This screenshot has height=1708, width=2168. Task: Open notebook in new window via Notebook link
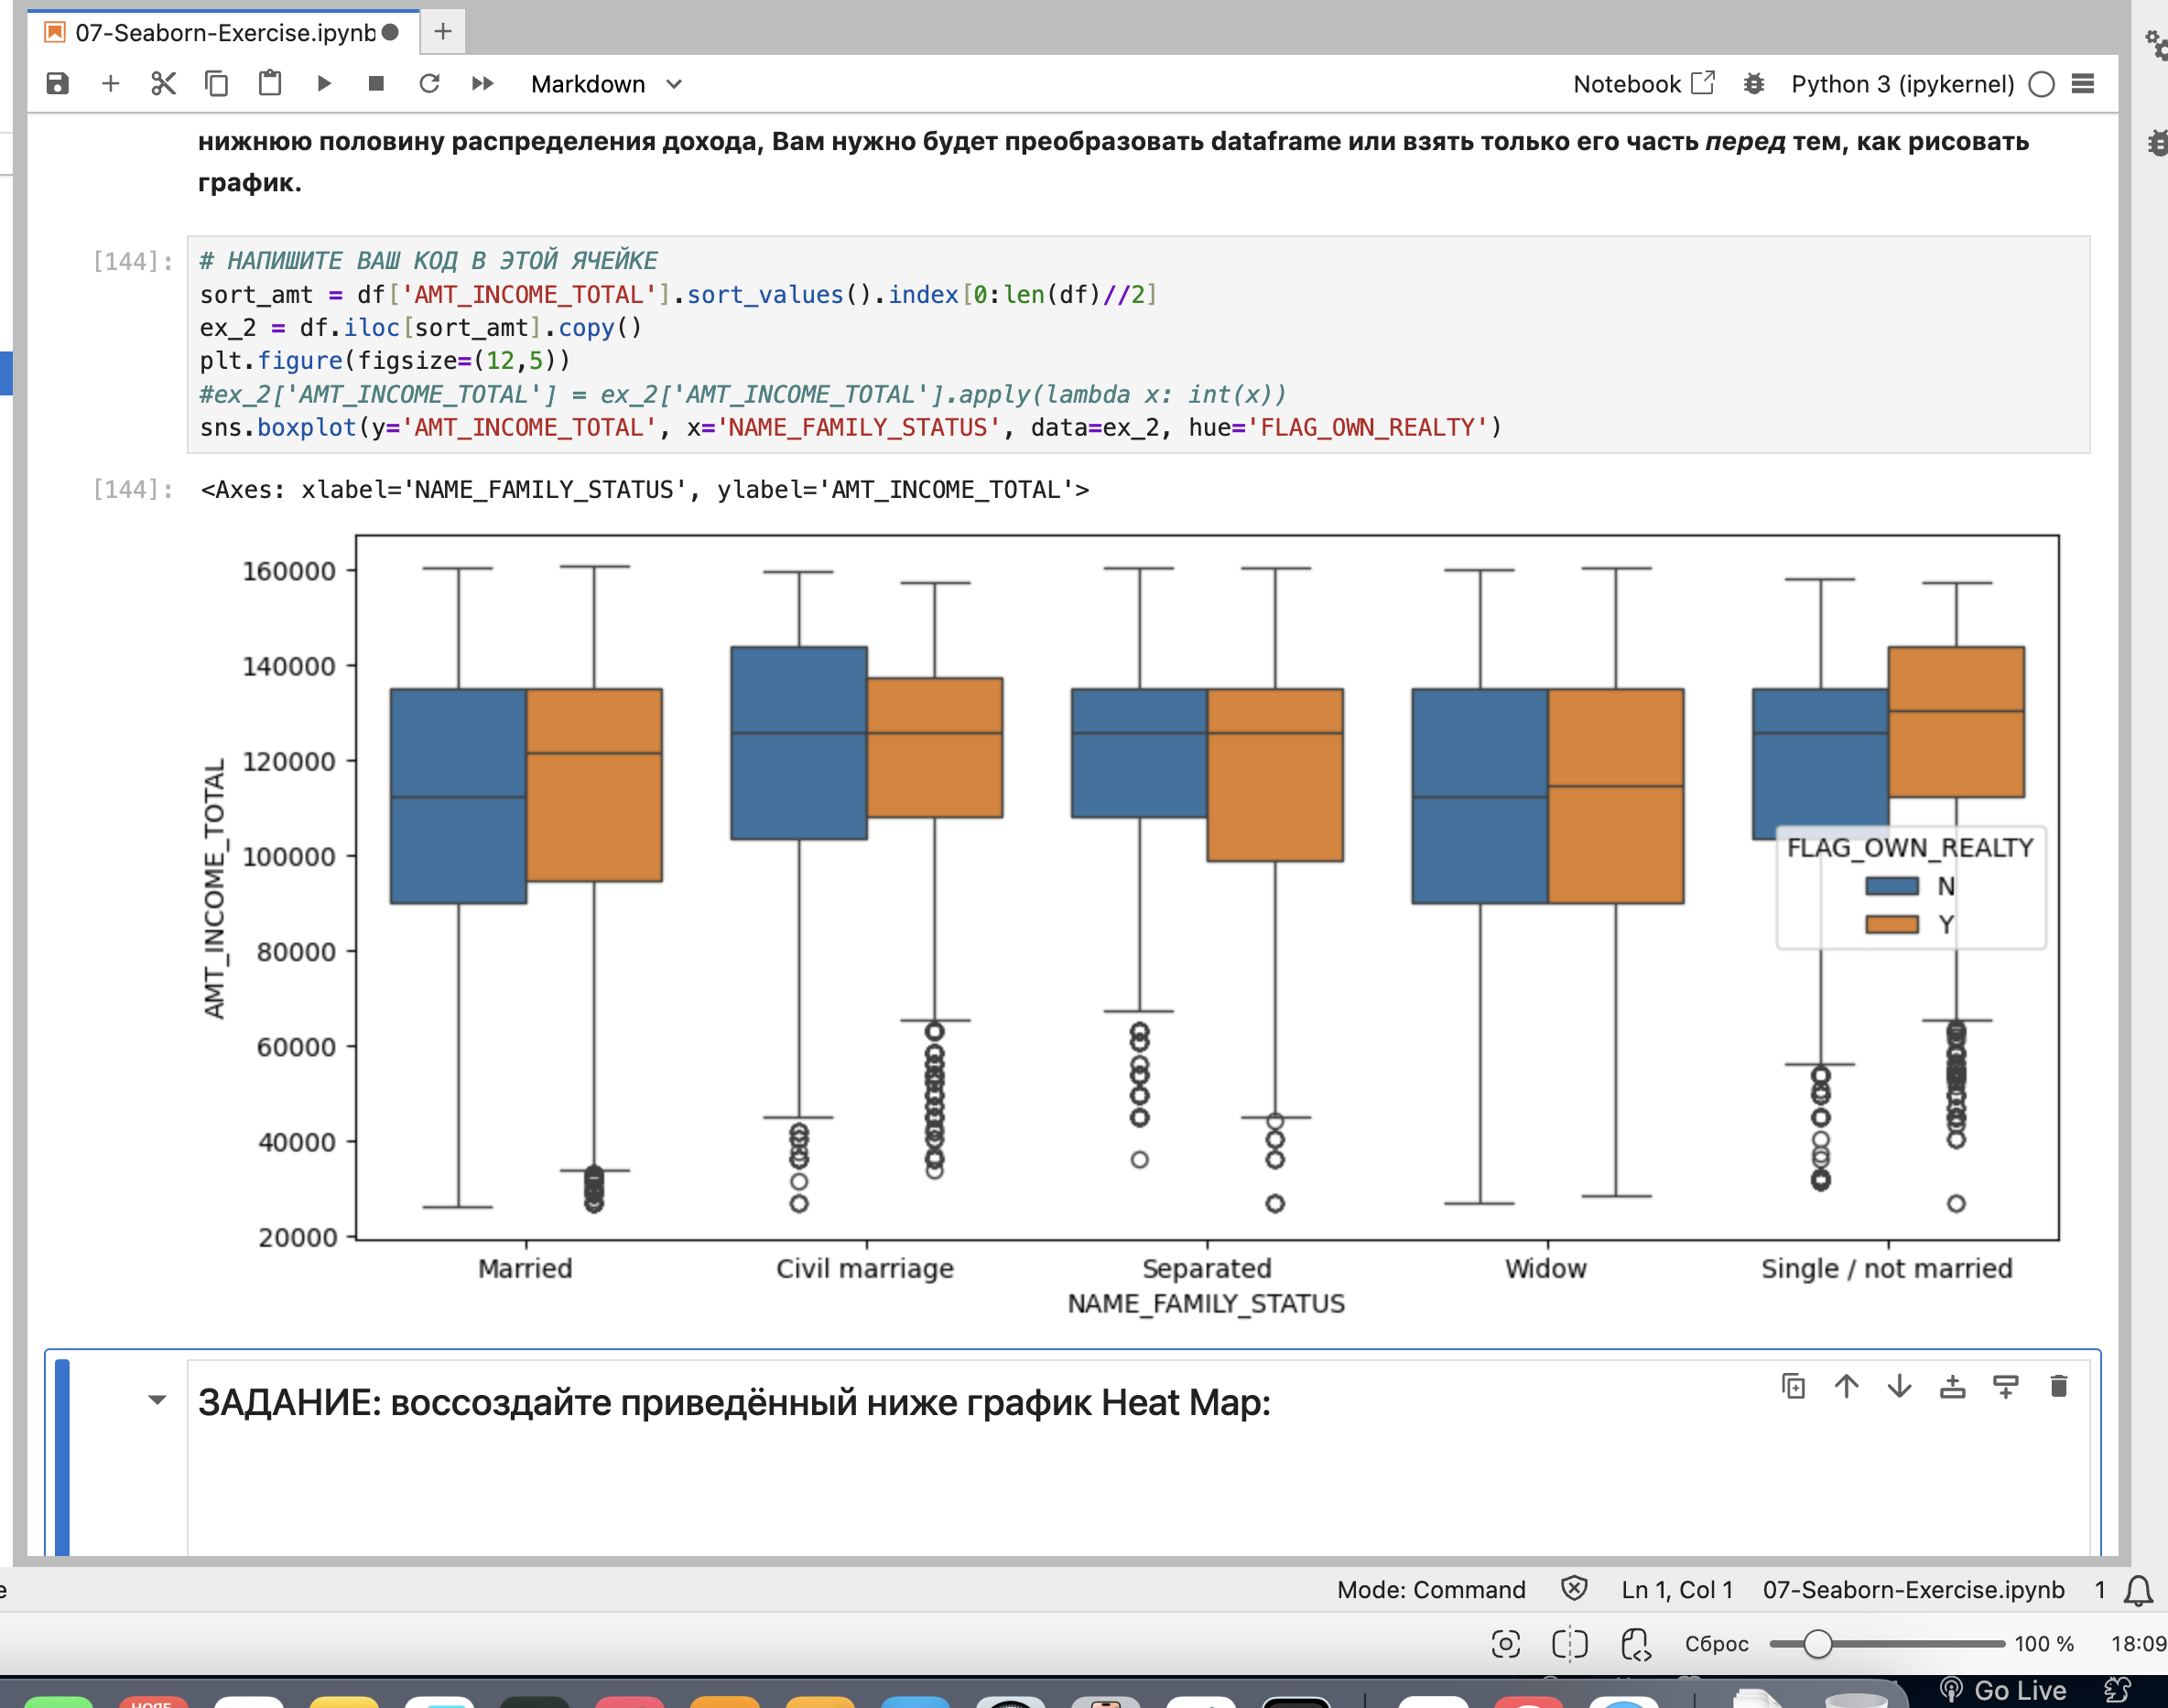click(x=1643, y=84)
